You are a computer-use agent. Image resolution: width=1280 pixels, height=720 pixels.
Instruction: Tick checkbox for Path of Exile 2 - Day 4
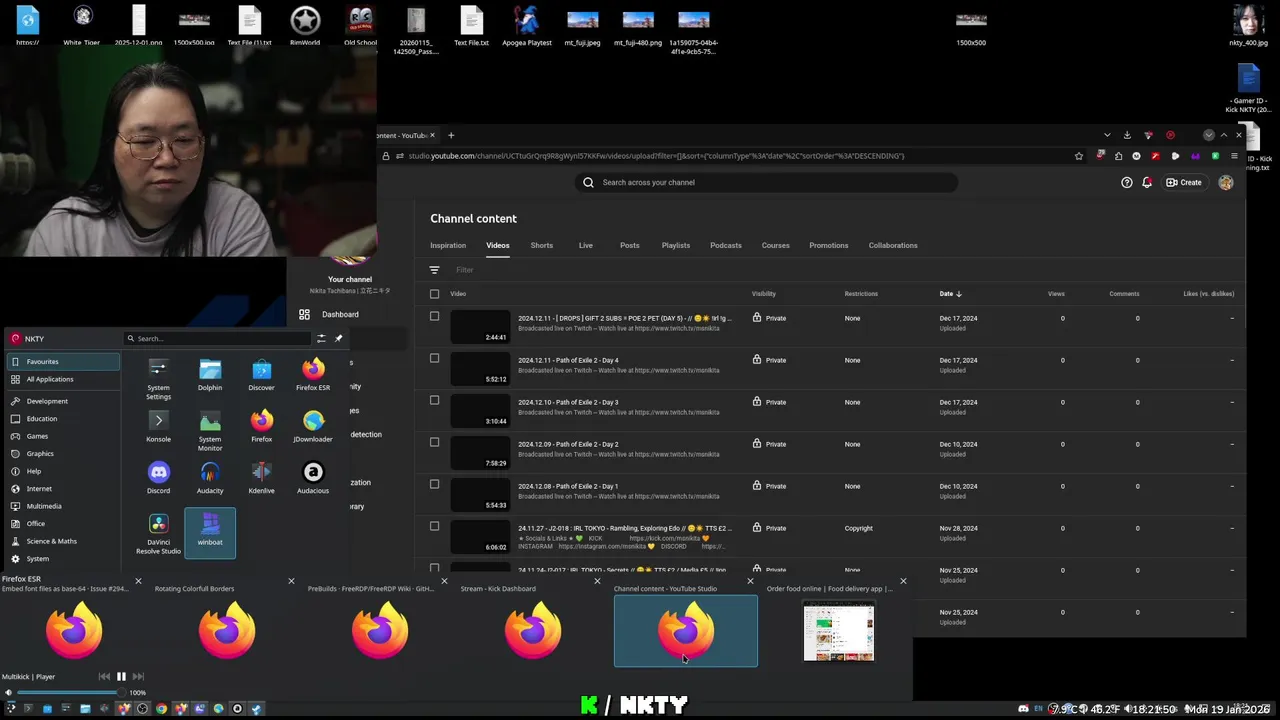[x=434, y=358]
